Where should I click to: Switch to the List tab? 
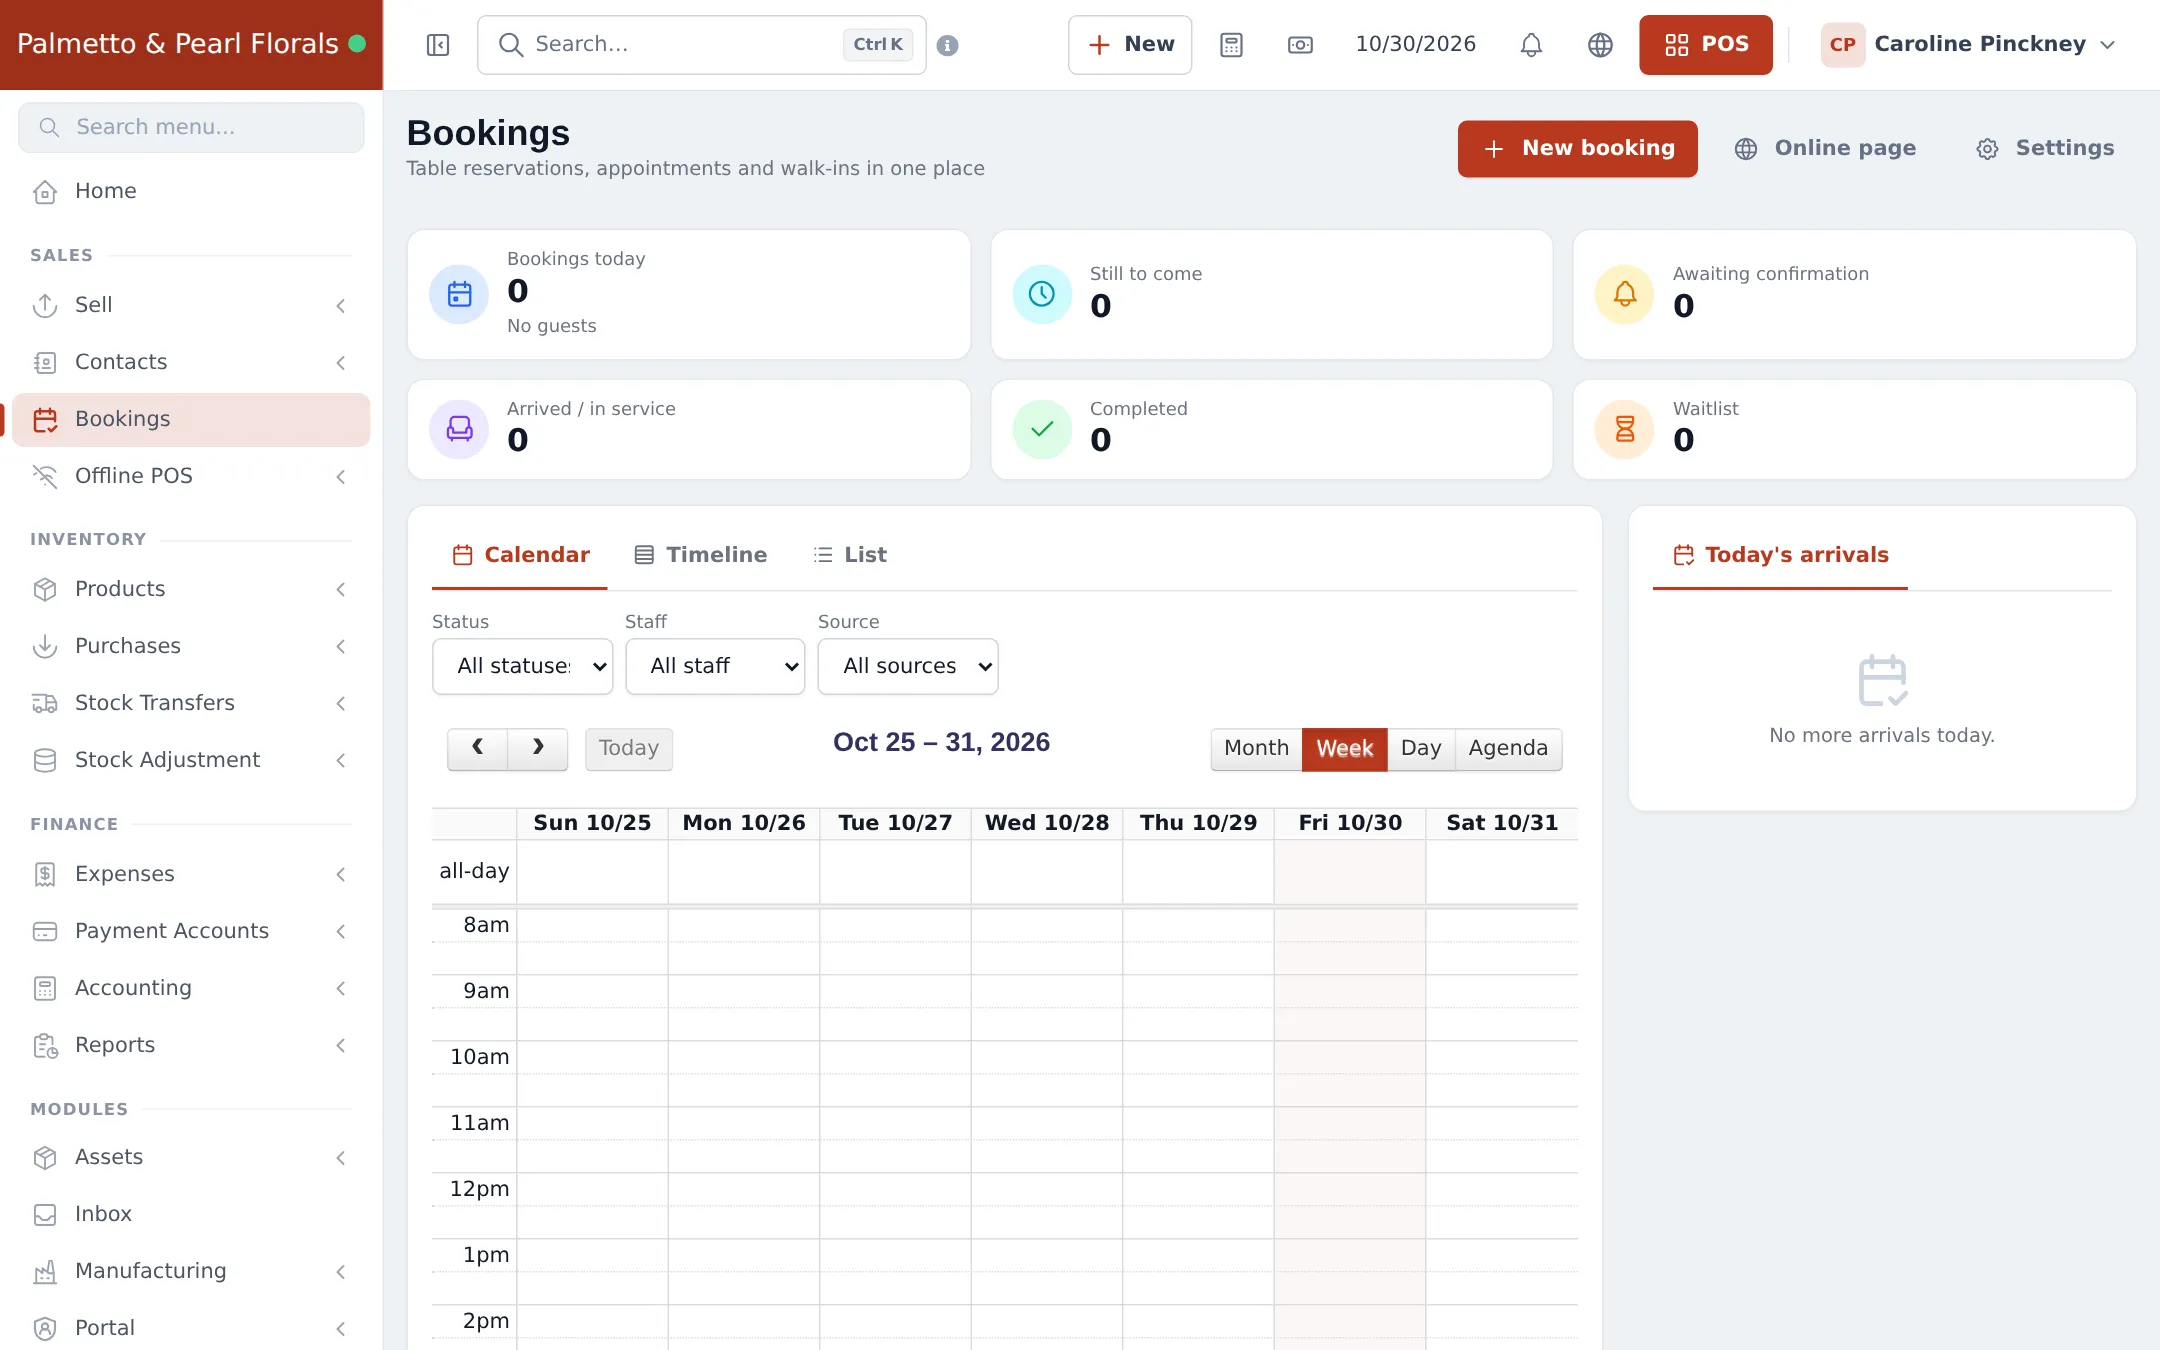[850, 555]
